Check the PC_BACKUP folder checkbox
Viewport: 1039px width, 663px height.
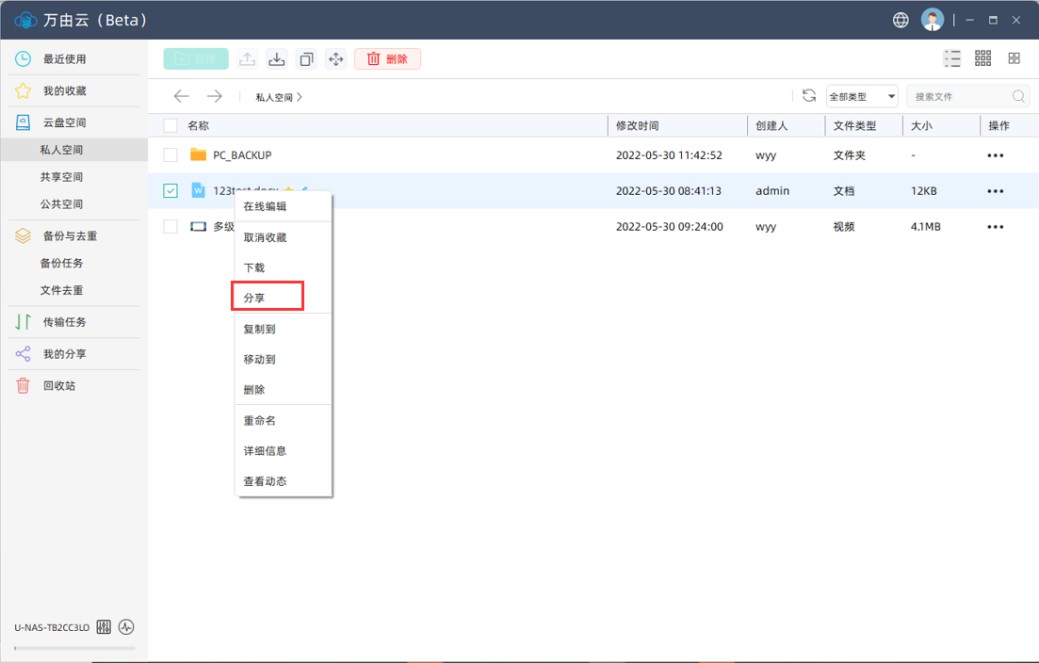[x=170, y=155]
